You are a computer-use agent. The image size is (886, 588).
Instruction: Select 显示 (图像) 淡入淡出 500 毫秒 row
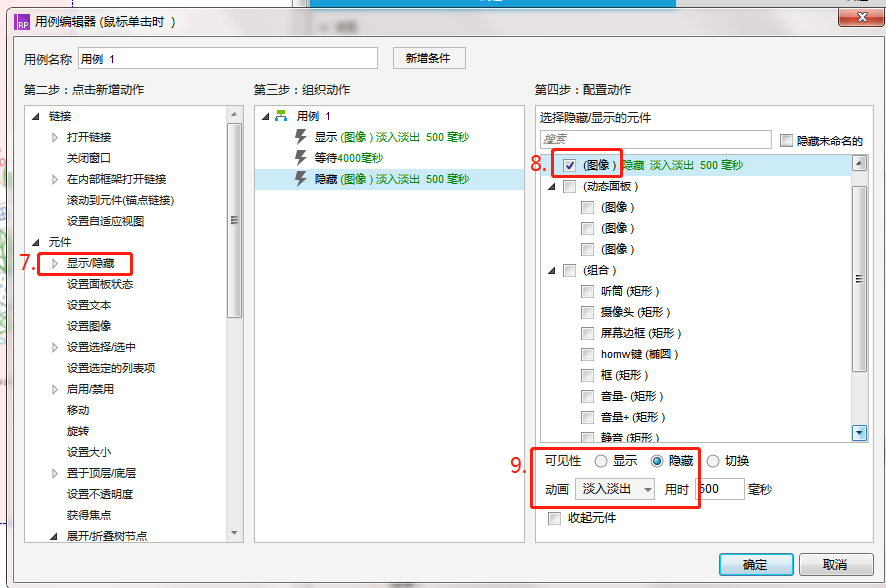[389, 137]
